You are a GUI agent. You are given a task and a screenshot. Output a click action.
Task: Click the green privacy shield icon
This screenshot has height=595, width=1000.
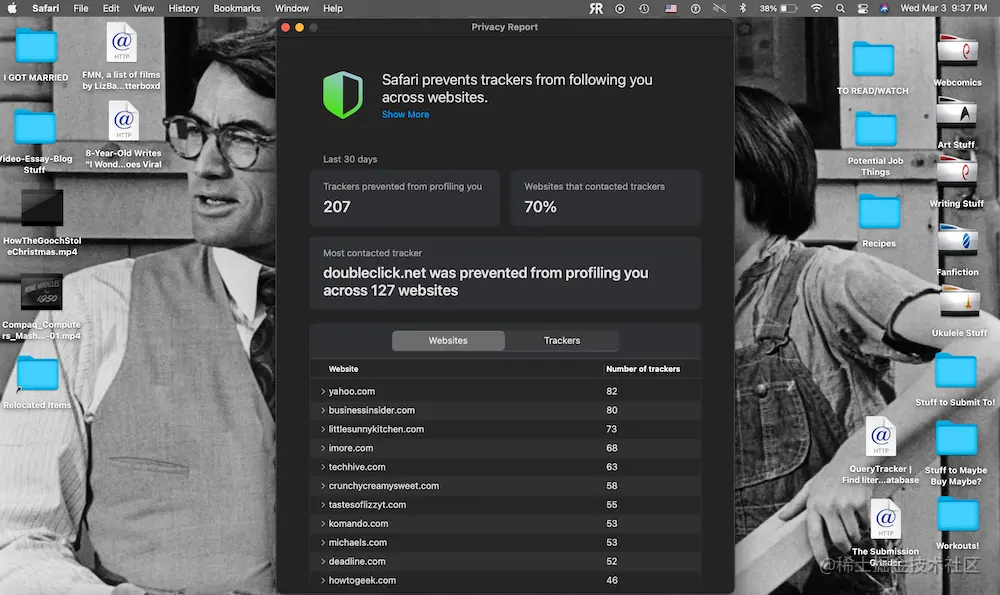(342, 94)
